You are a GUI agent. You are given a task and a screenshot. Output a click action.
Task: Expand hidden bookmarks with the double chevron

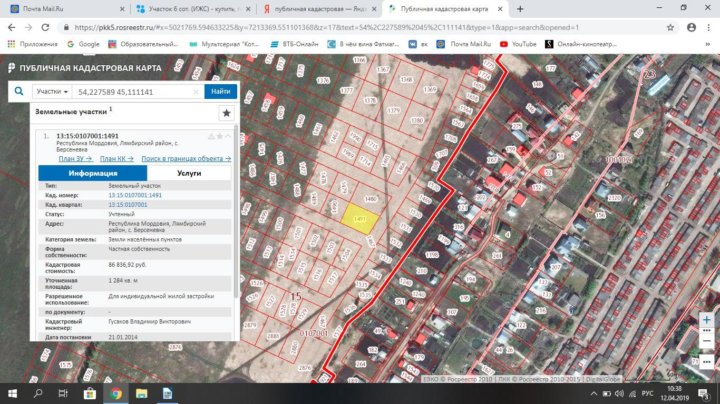pos(708,44)
